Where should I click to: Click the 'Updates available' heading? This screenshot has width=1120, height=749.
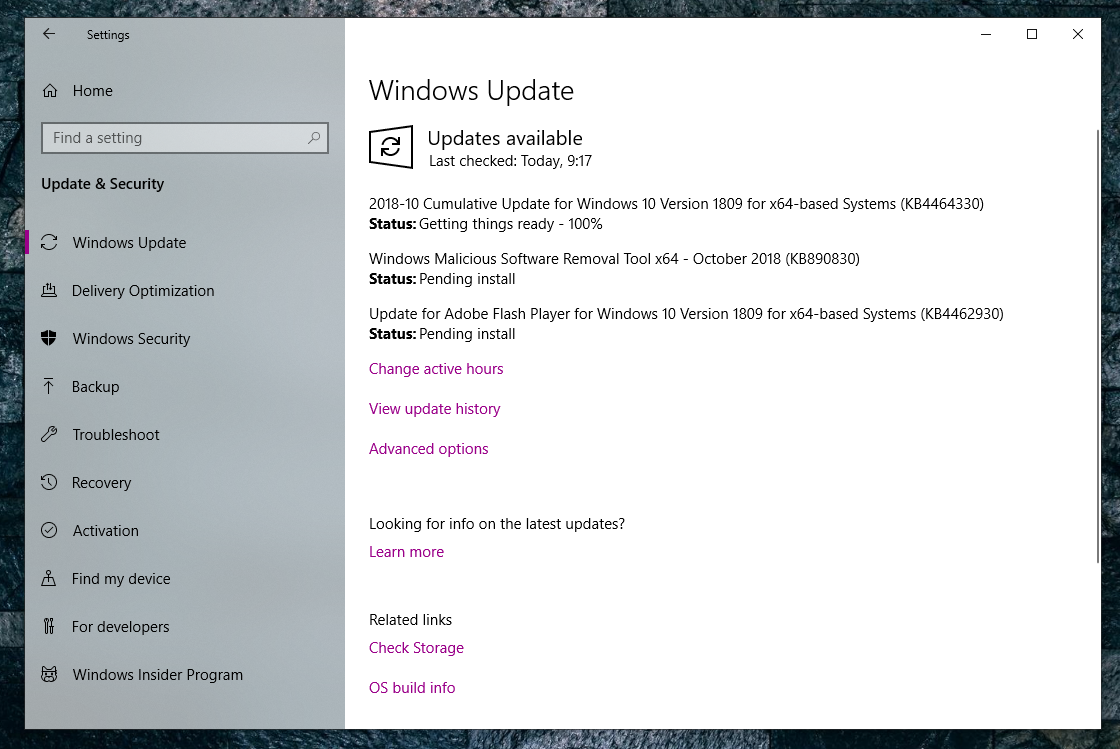(x=505, y=138)
